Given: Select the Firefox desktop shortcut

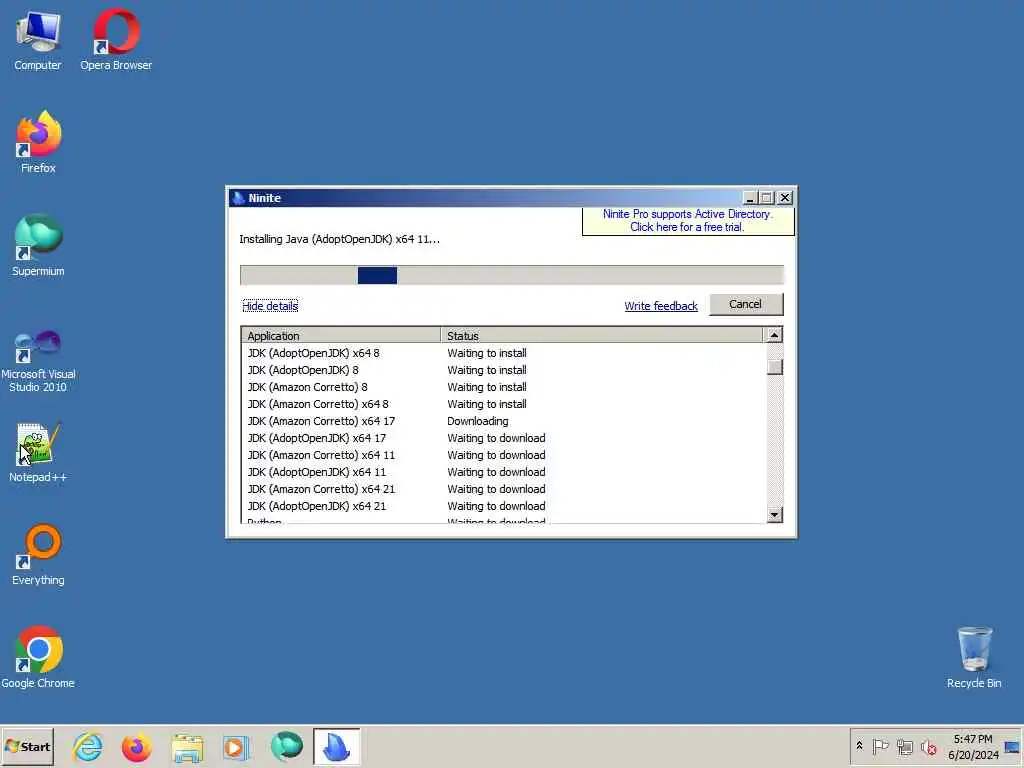Looking at the screenshot, I should coord(38,142).
